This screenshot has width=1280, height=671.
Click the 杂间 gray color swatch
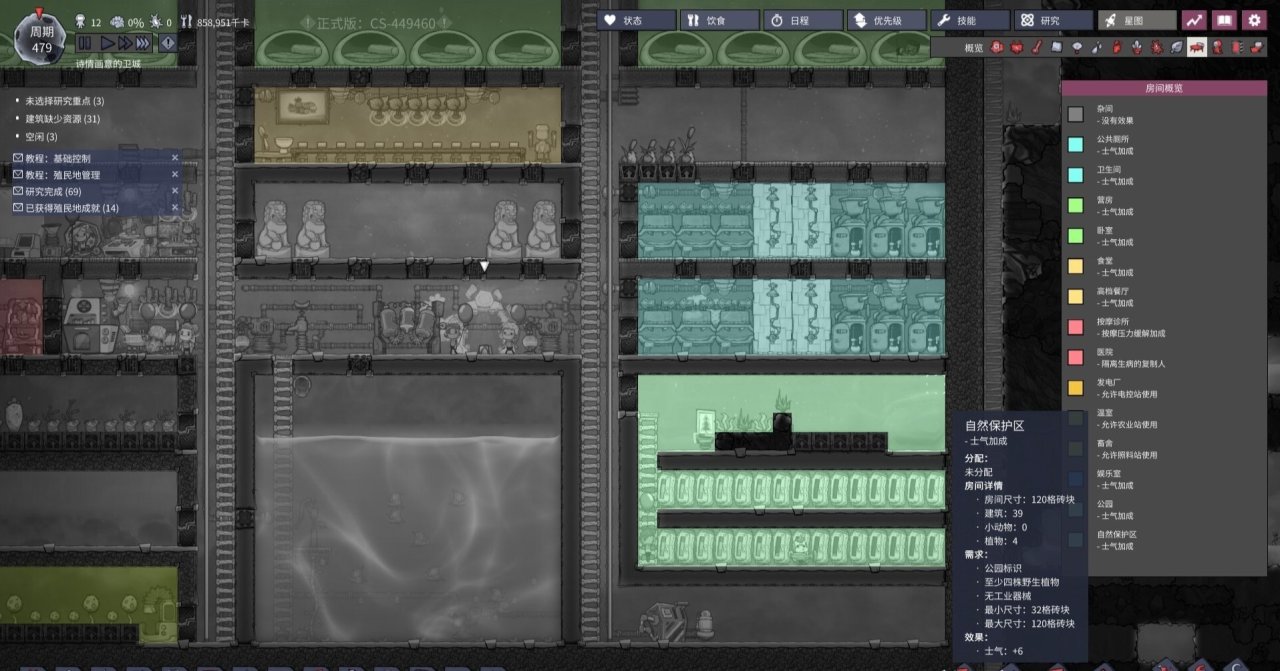pyautogui.click(x=1075, y=115)
